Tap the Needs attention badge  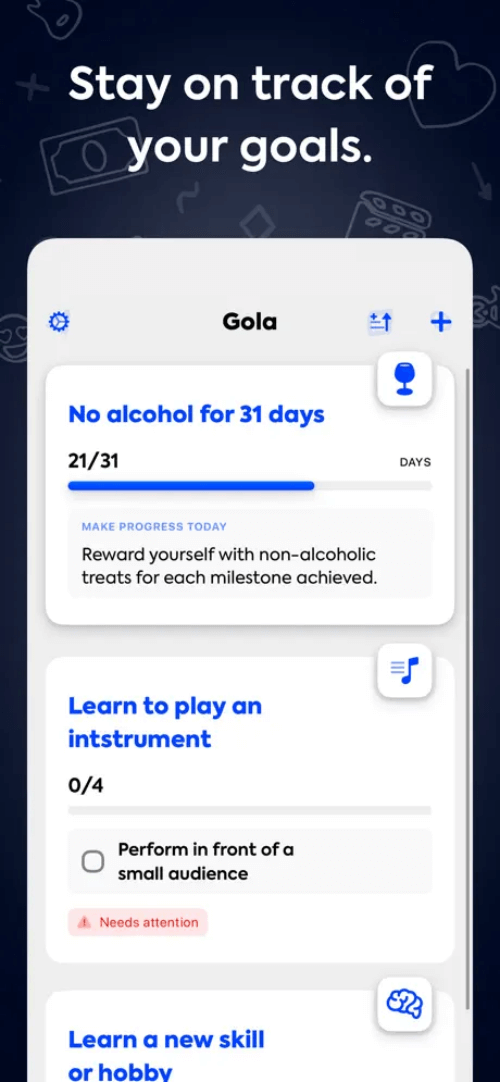(138, 922)
